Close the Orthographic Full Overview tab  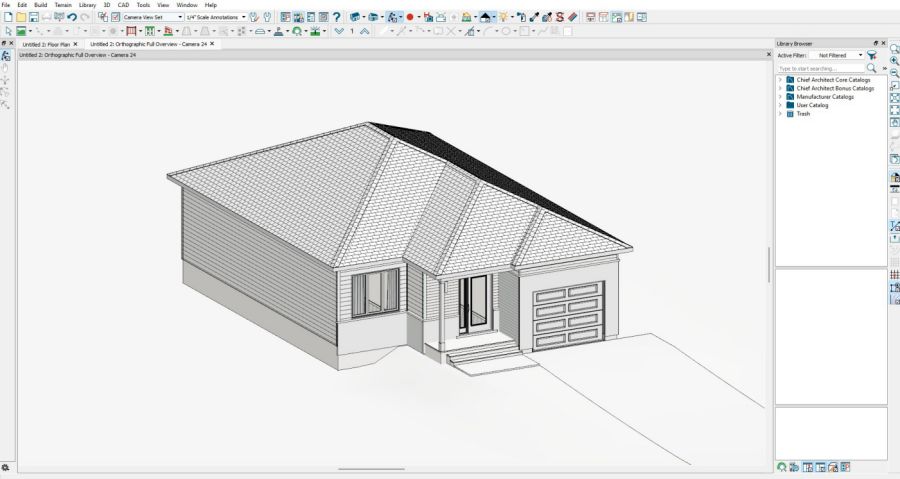click(212, 44)
